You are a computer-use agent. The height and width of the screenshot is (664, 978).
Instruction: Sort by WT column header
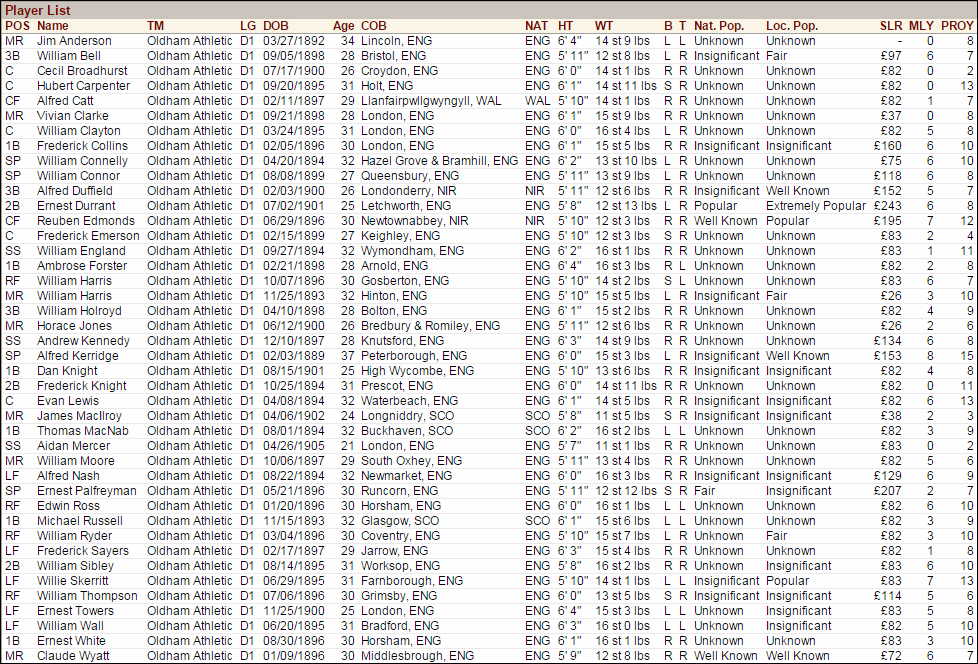pos(604,26)
